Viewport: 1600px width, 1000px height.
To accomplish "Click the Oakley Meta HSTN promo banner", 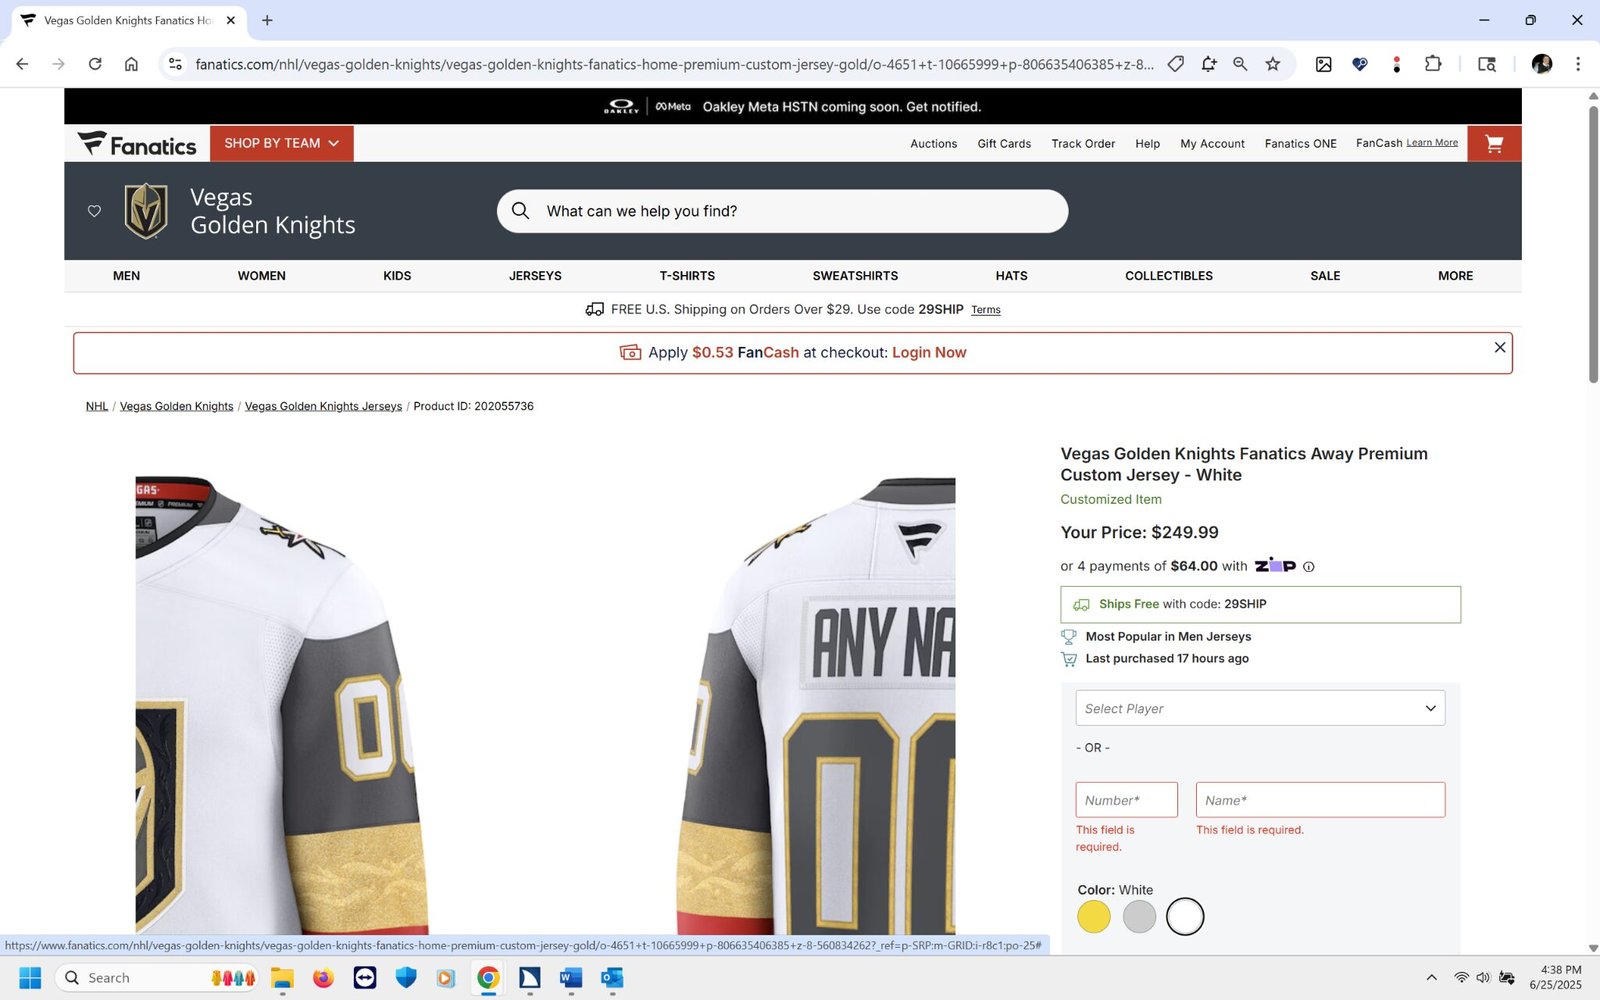I will (793, 107).
